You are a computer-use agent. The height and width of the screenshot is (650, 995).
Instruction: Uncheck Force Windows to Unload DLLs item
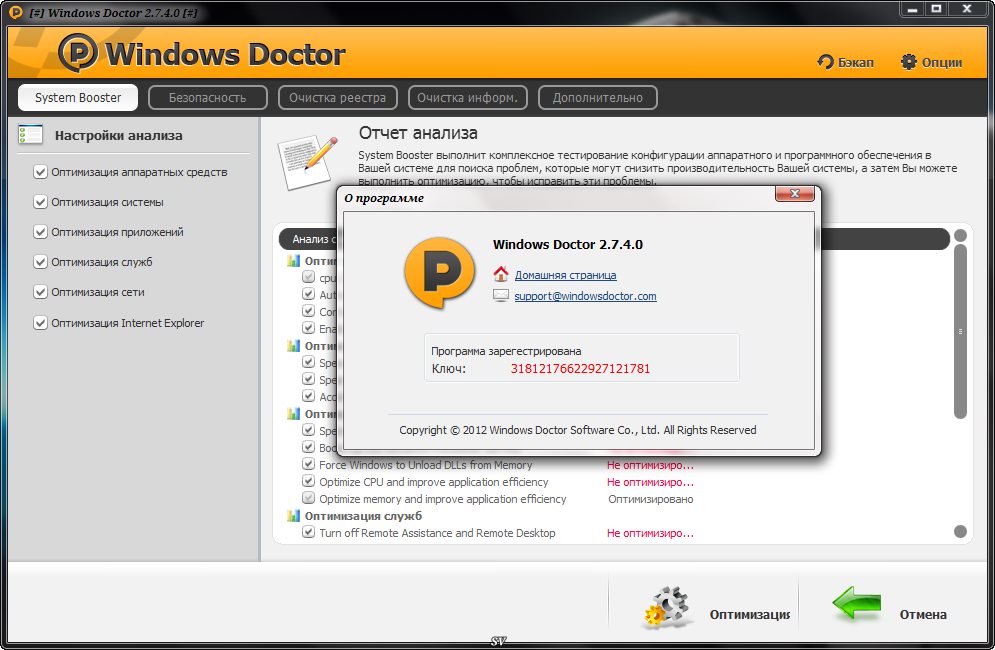(x=308, y=464)
